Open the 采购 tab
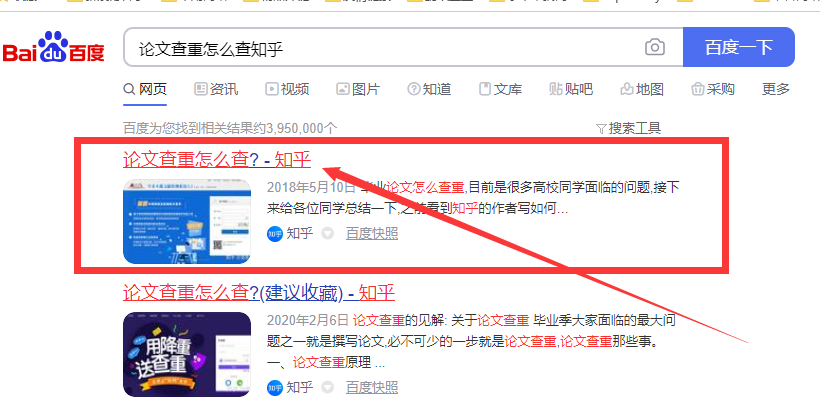The height and width of the screenshot is (399, 820). pos(713,89)
